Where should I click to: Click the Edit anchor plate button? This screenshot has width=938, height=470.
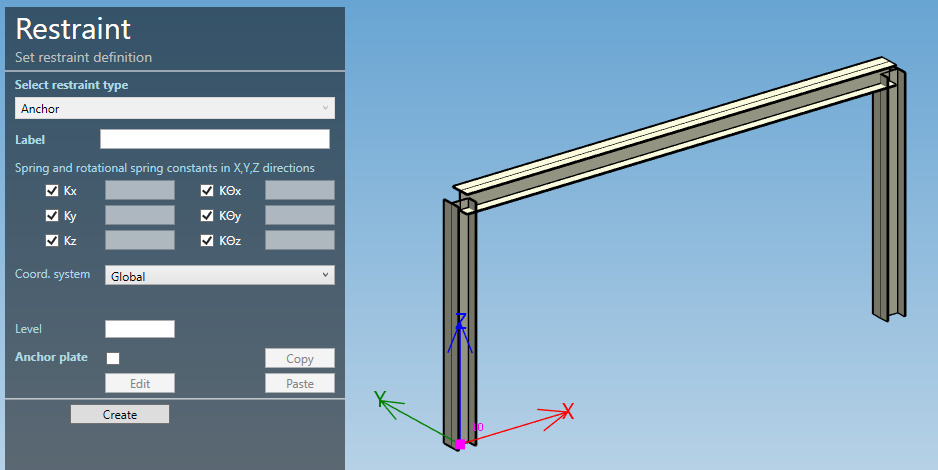coord(140,383)
